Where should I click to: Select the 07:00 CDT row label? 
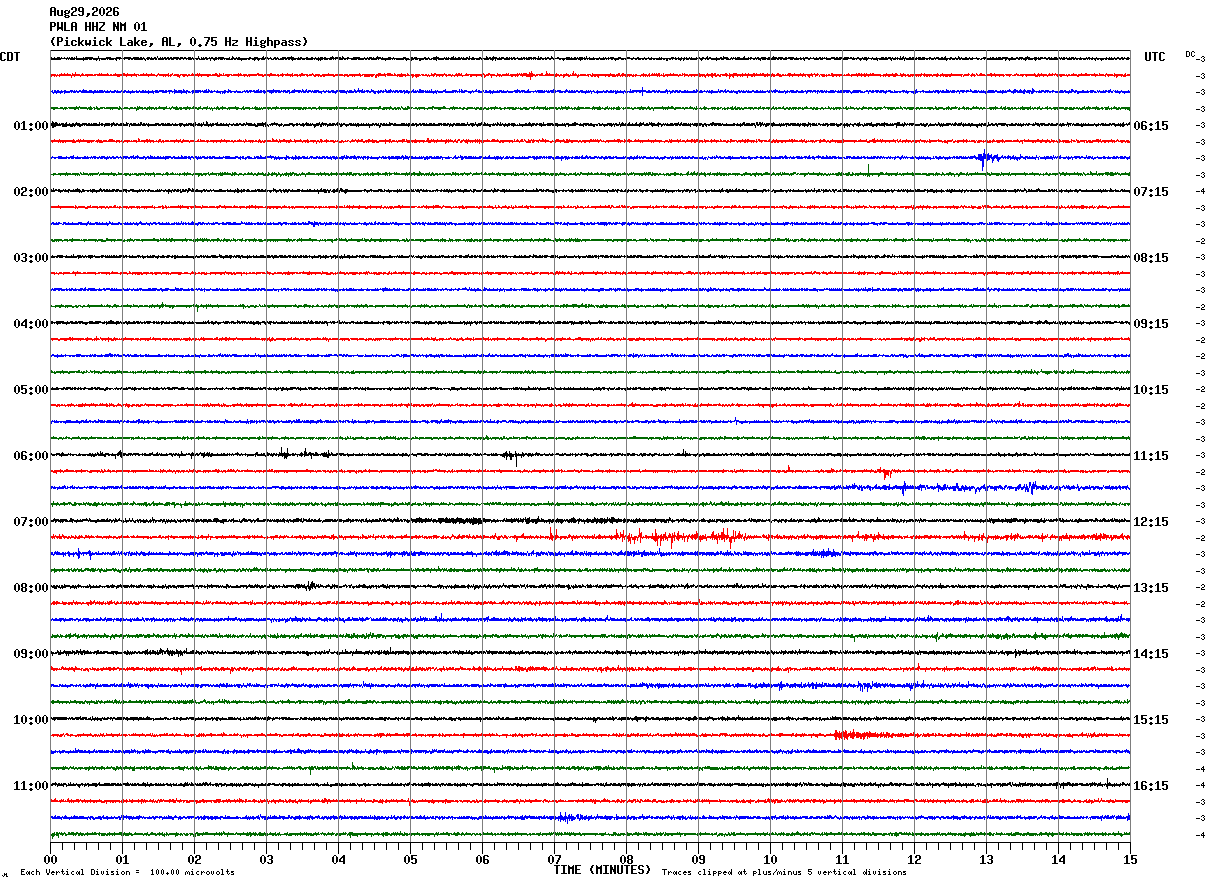[x=30, y=522]
